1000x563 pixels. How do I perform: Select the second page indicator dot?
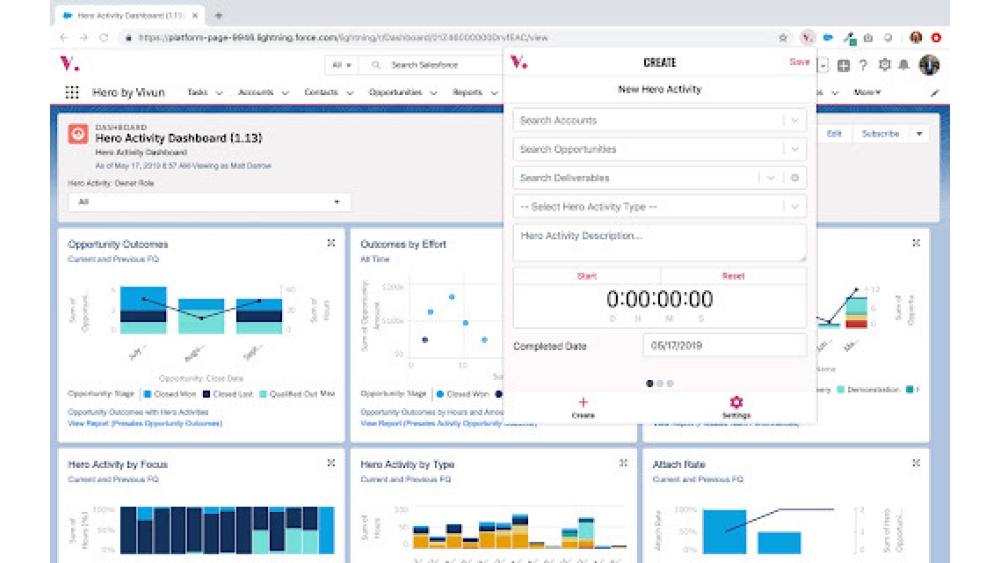click(x=660, y=383)
